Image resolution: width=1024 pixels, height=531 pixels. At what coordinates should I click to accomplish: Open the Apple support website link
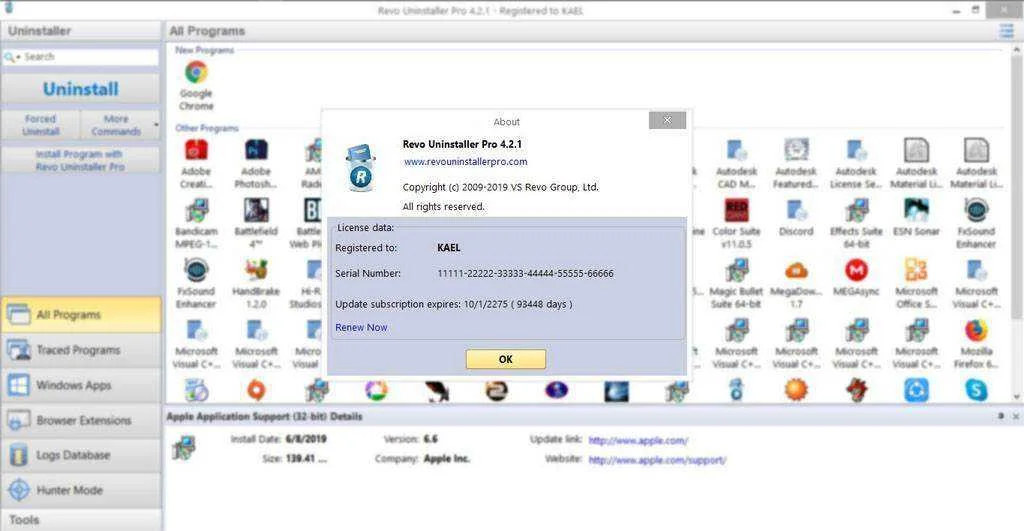657,460
